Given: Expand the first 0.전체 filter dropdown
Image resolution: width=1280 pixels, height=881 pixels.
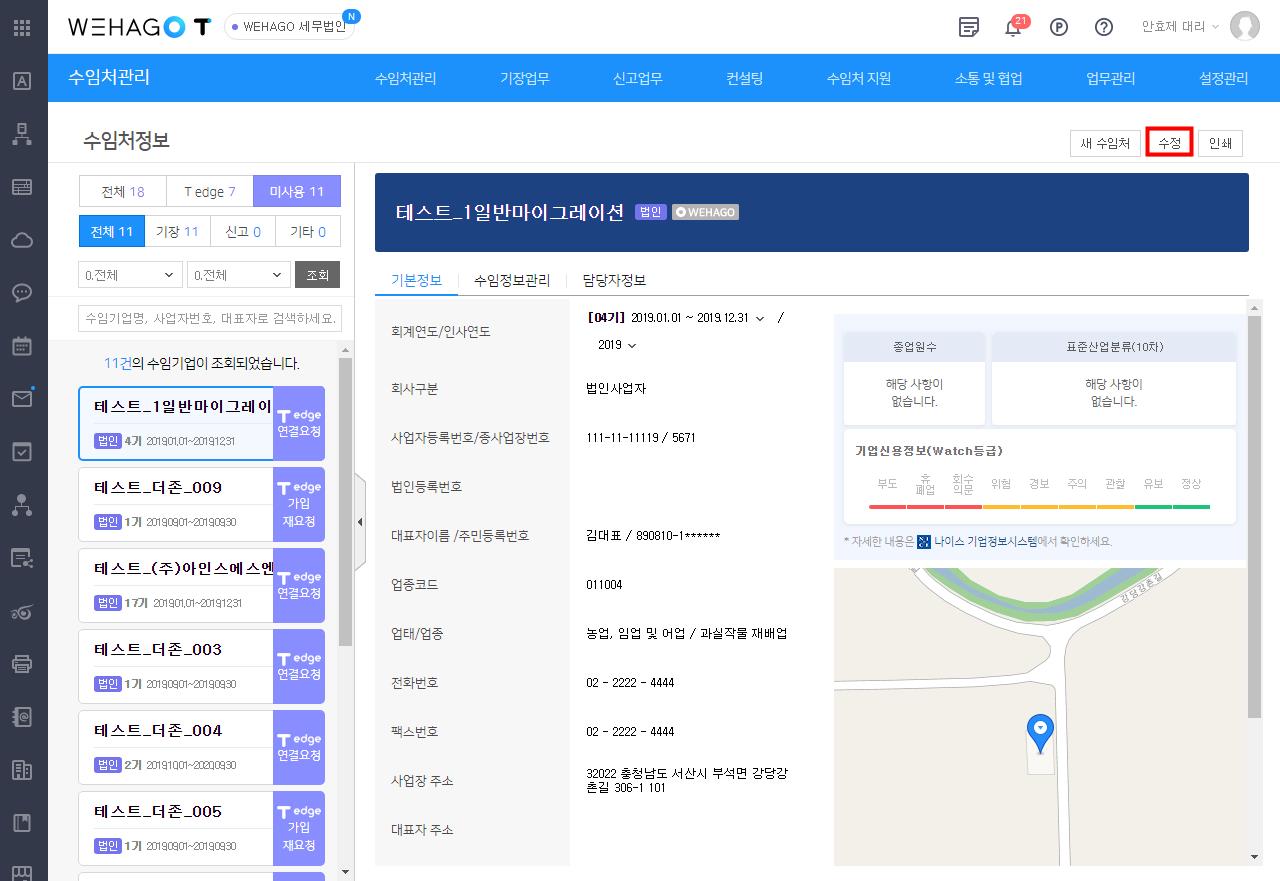Looking at the screenshot, I should coord(130,275).
